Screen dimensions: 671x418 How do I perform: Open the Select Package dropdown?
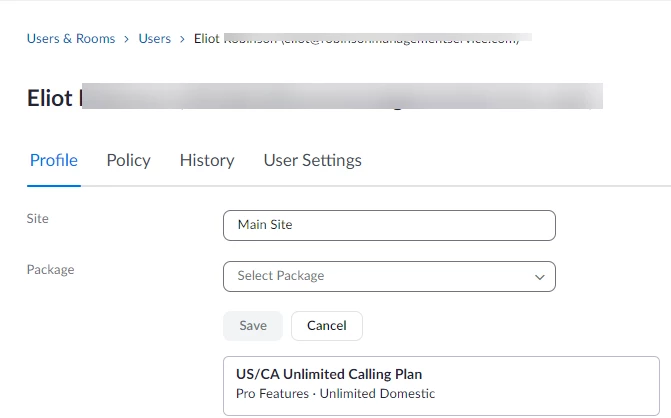coord(380,276)
